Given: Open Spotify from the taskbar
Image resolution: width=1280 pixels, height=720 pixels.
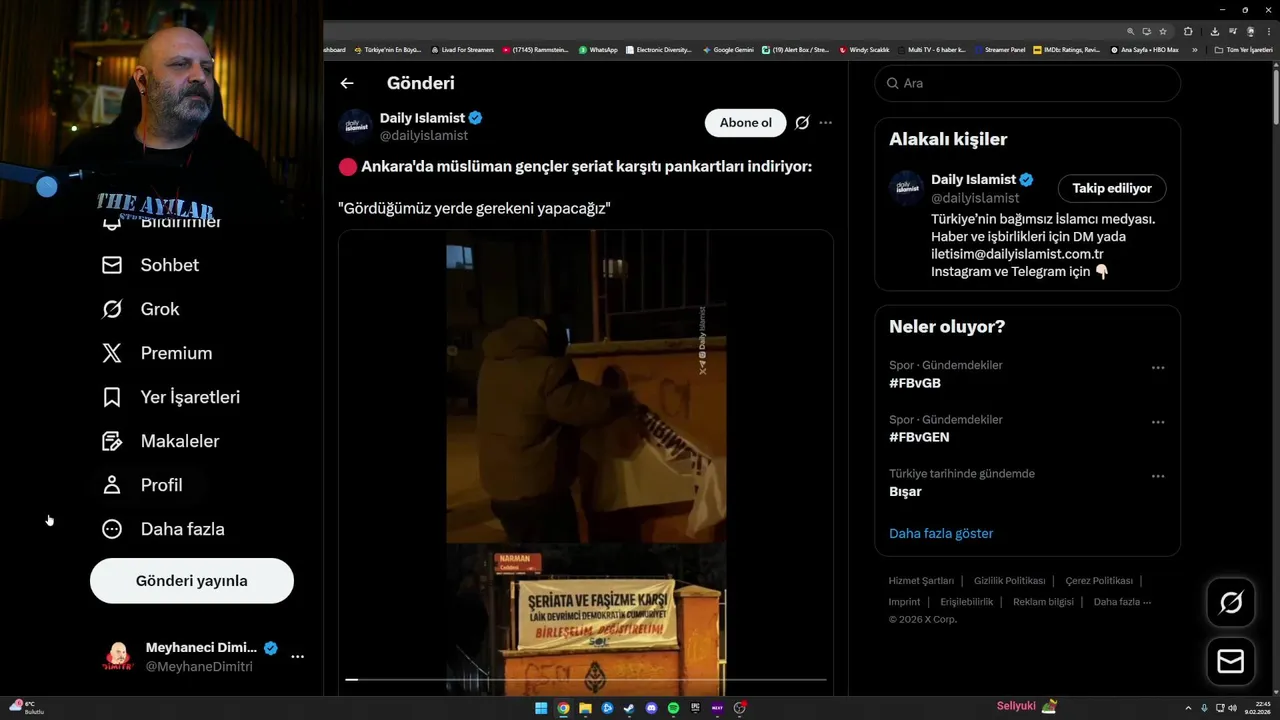Looking at the screenshot, I should pos(673,708).
